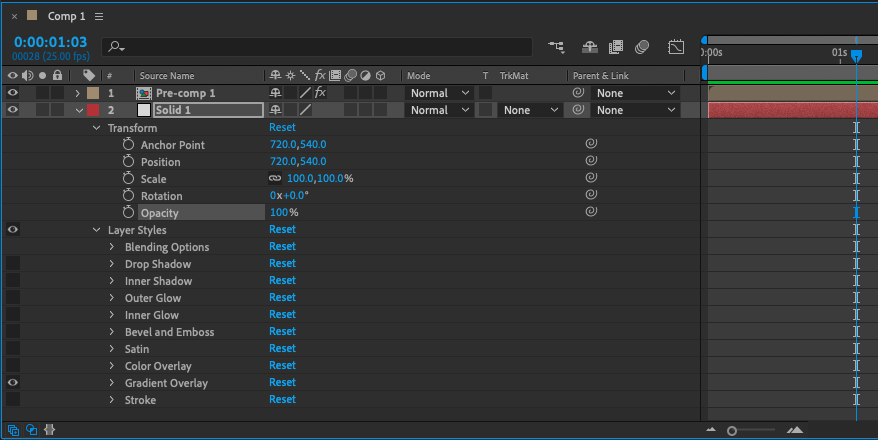Open the Comp 1 panel menu
The width and height of the screenshot is (878, 440).
pyautogui.click(x=99, y=17)
